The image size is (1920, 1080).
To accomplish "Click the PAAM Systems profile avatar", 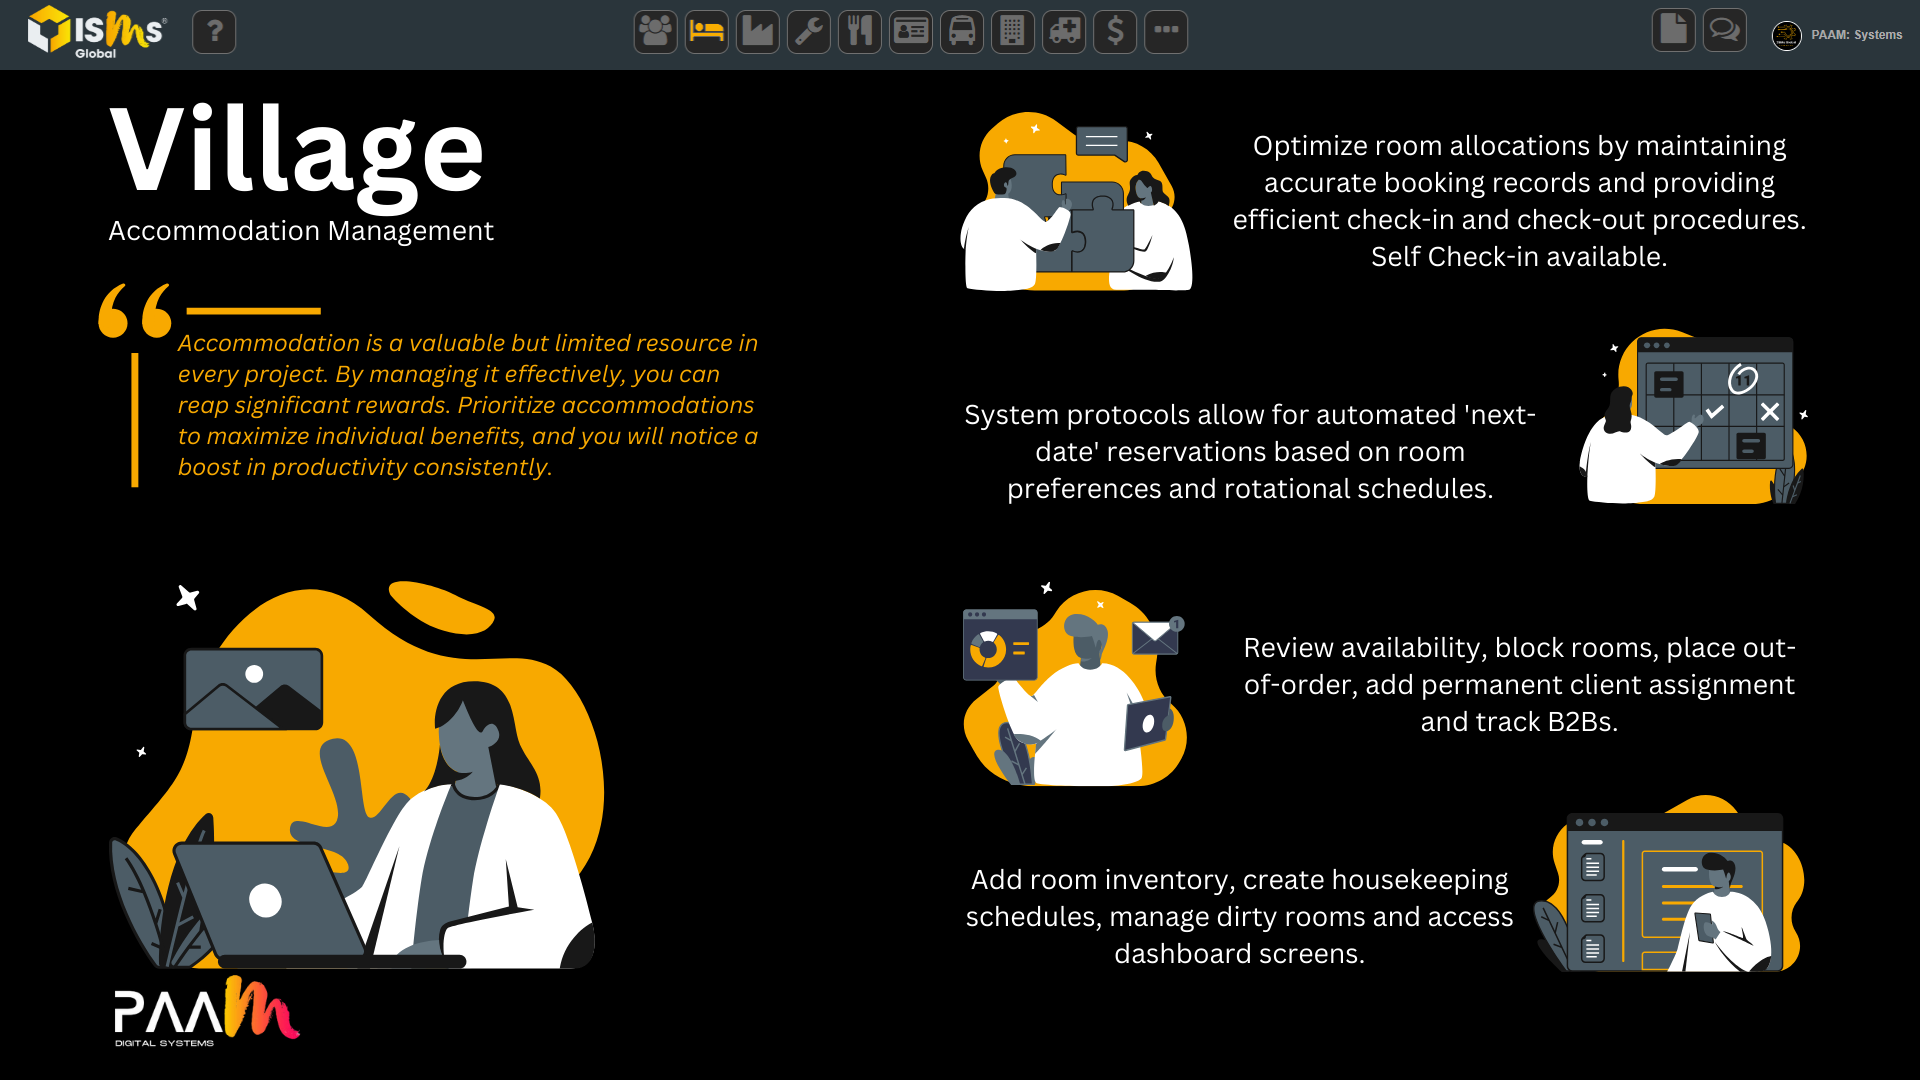I will (1786, 35).
